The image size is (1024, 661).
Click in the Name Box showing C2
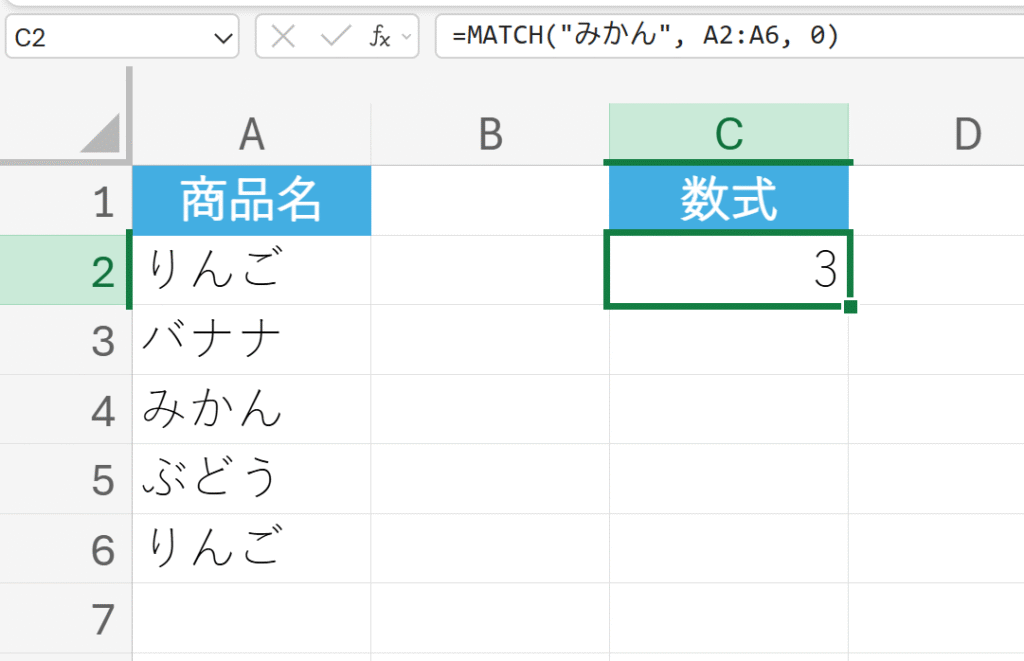(110, 39)
